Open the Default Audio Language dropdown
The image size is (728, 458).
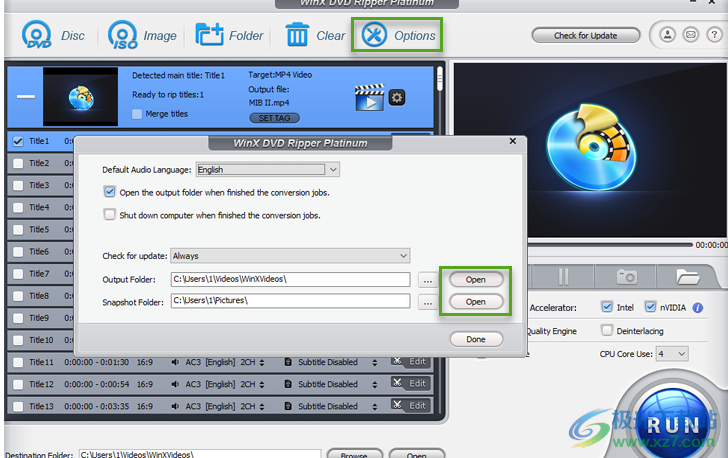click(x=268, y=170)
